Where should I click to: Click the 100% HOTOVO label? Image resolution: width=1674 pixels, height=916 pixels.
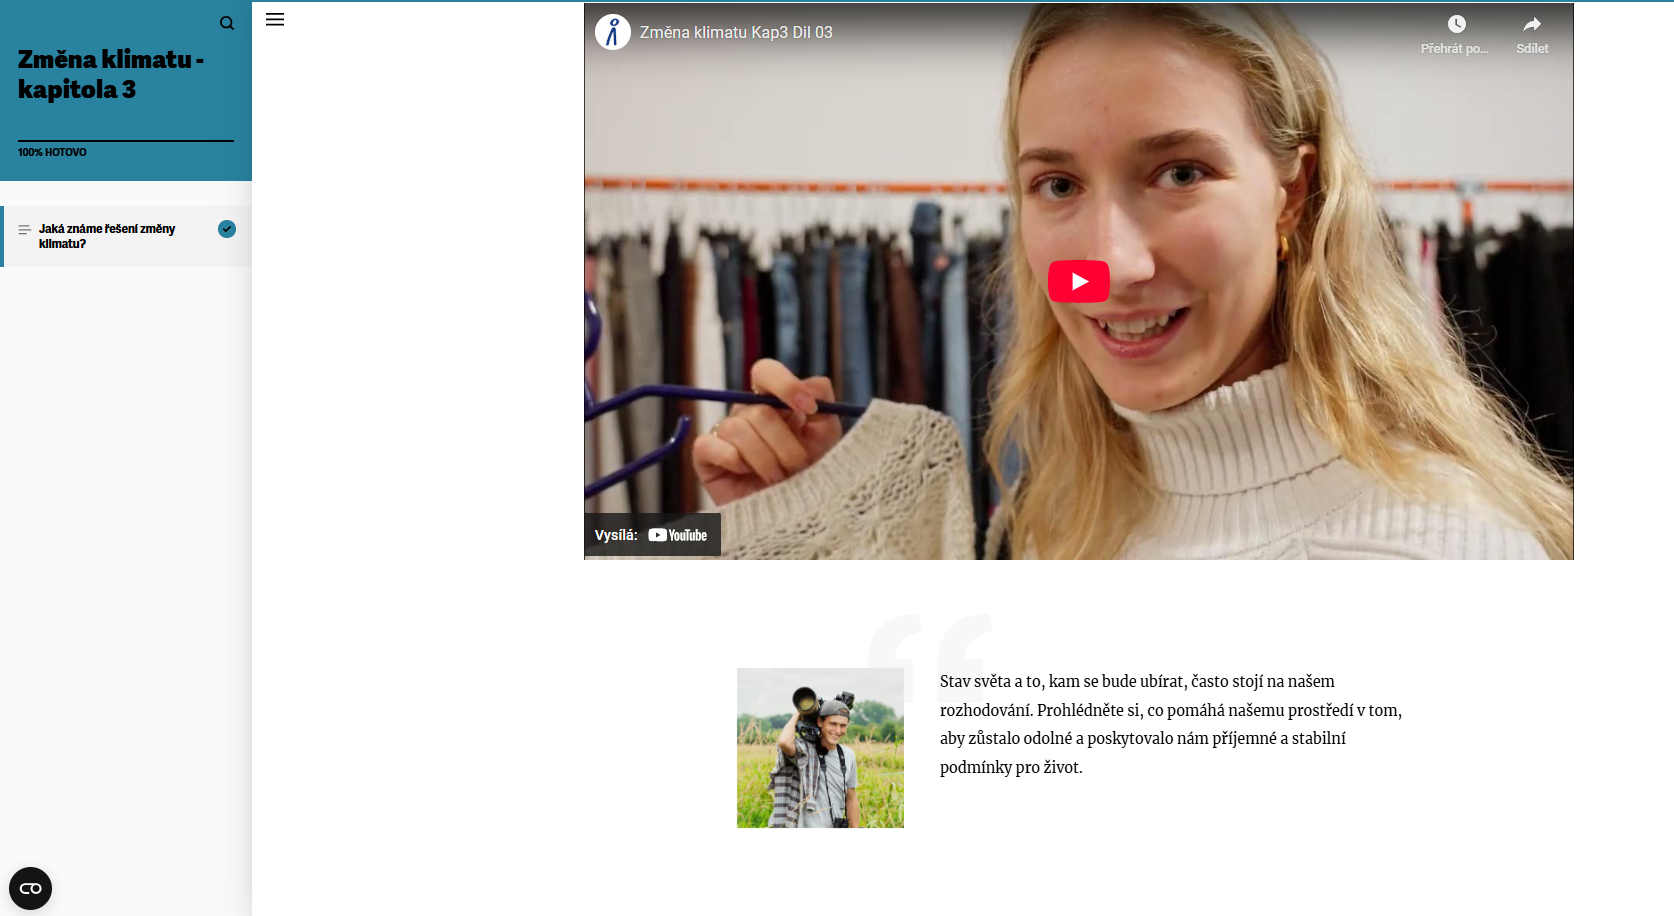point(52,152)
